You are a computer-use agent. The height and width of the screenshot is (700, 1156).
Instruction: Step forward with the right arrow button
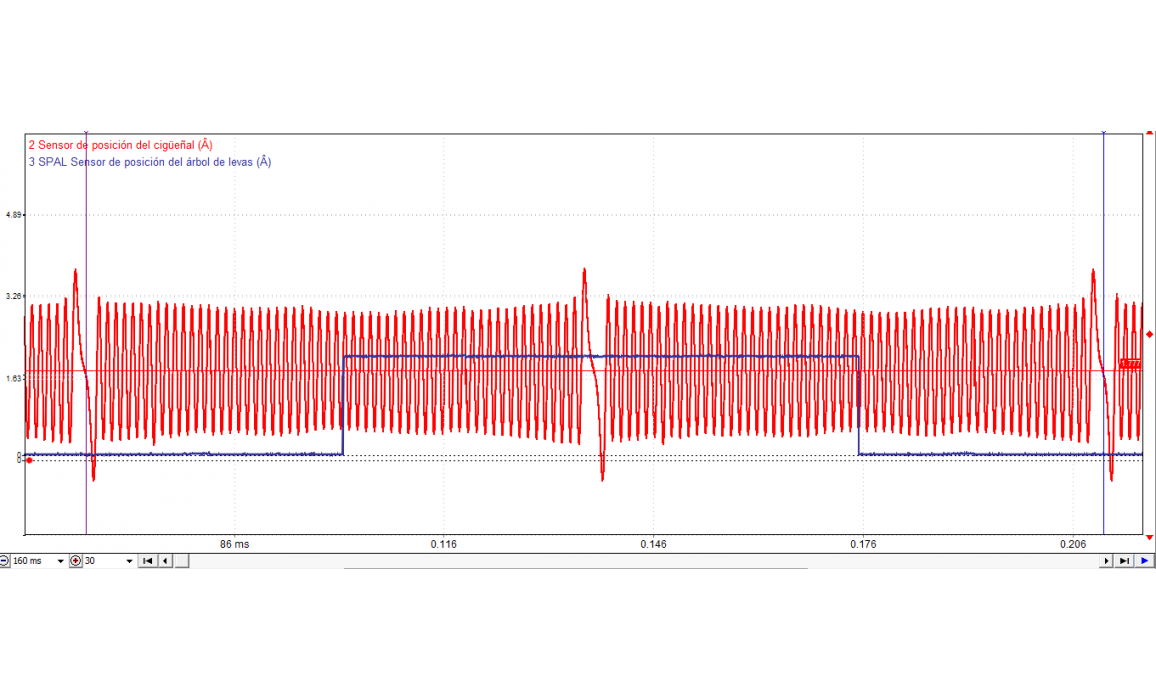1106,561
